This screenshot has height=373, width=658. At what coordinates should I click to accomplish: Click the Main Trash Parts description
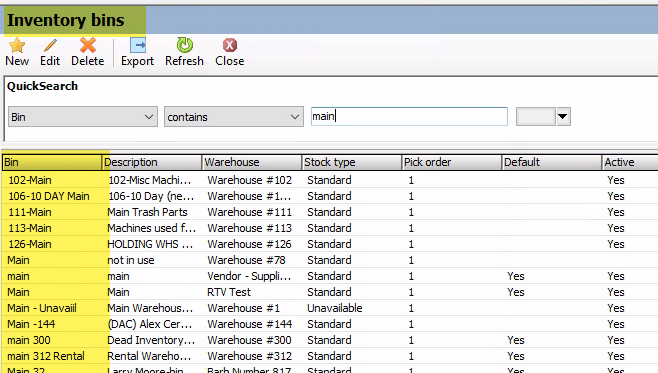tap(147, 212)
